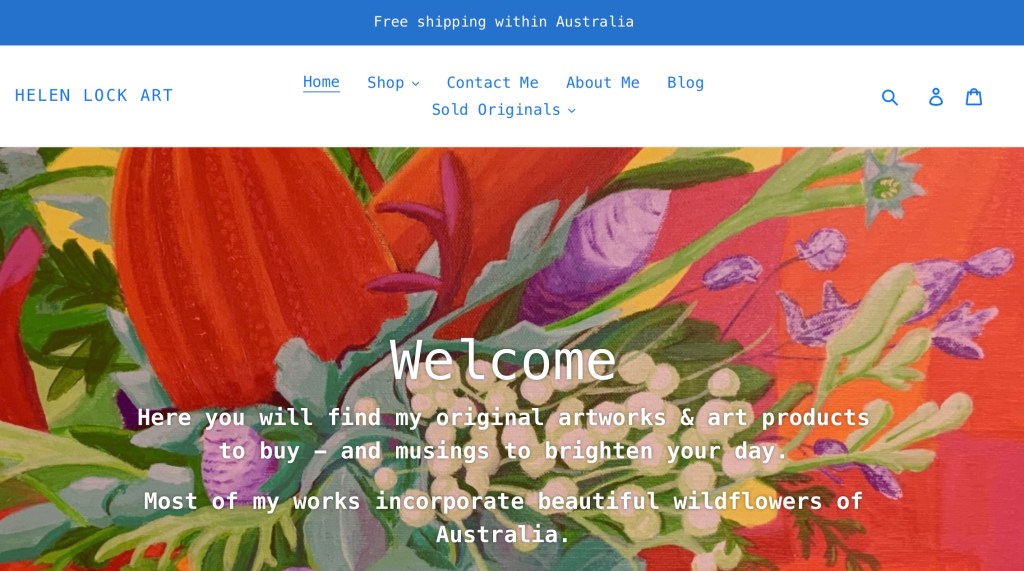Expand the chevron next to Shop
This screenshot has width=1024, height=571.
(x=415, y=84)
